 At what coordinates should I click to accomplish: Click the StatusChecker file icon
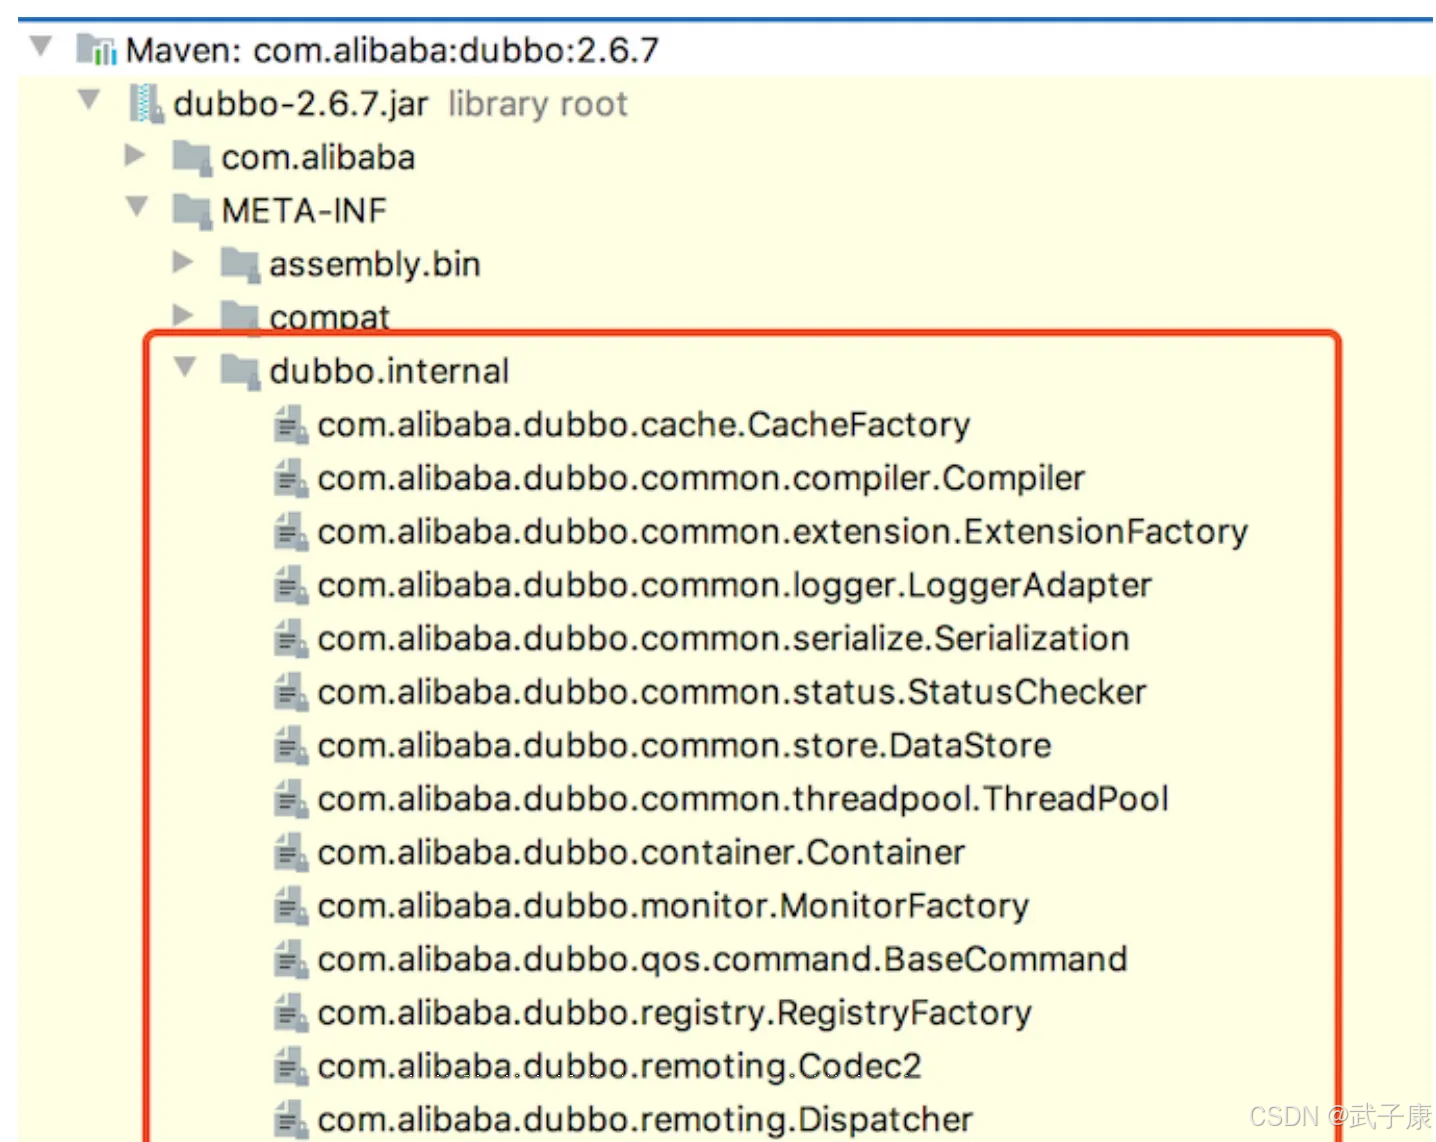290,692
